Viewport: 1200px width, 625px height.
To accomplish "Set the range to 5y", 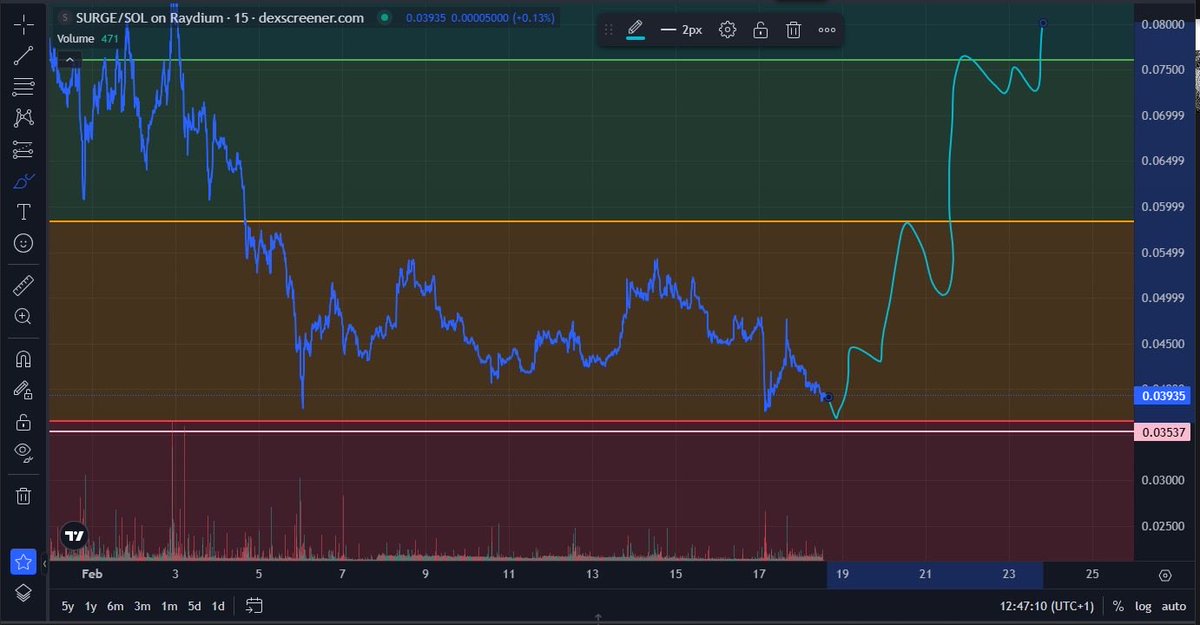I will pos(68,606).
